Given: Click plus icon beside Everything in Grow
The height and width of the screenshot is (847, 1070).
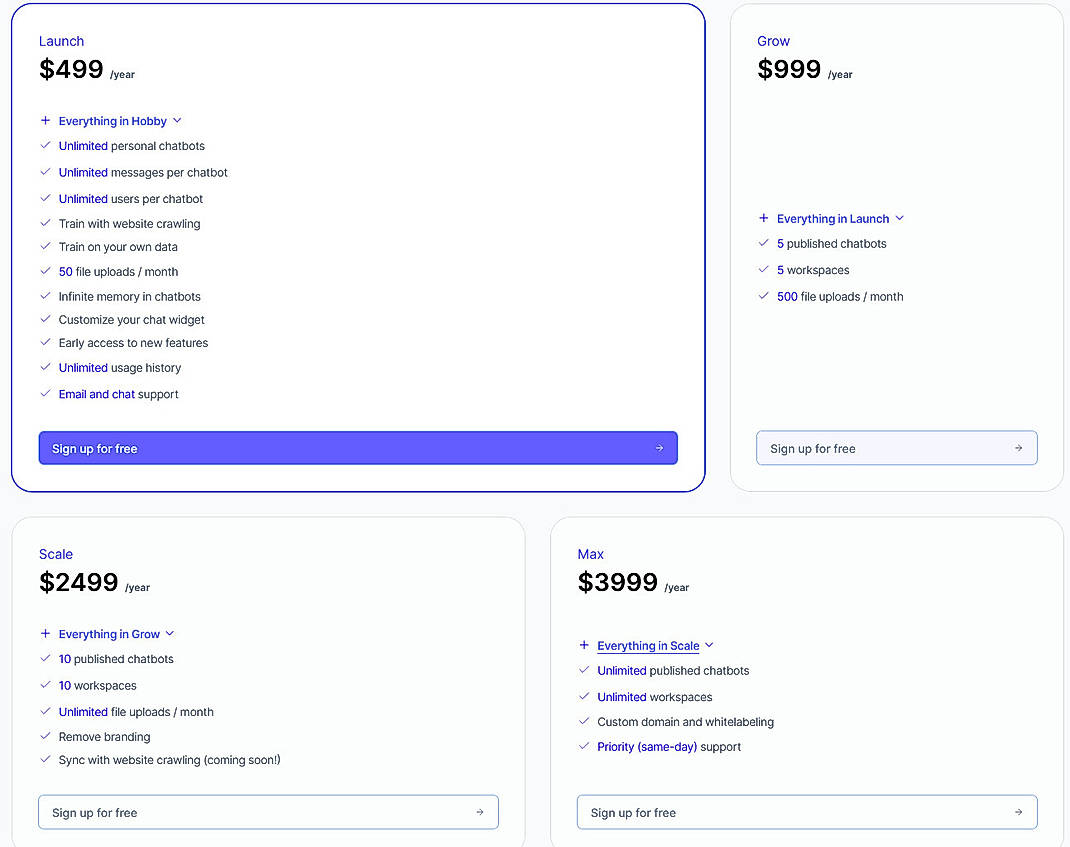Looking at the screenshot, I should (45, 634).
